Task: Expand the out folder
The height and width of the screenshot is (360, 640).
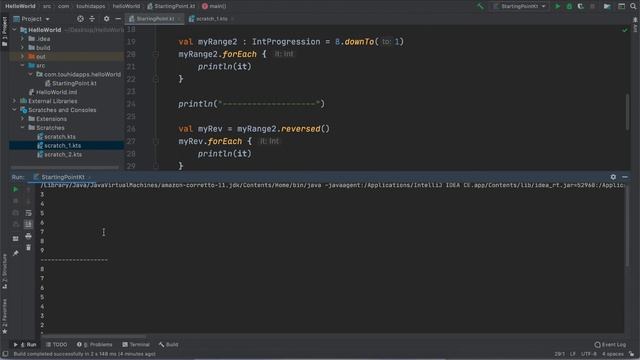Action: [x=23, y=57]
